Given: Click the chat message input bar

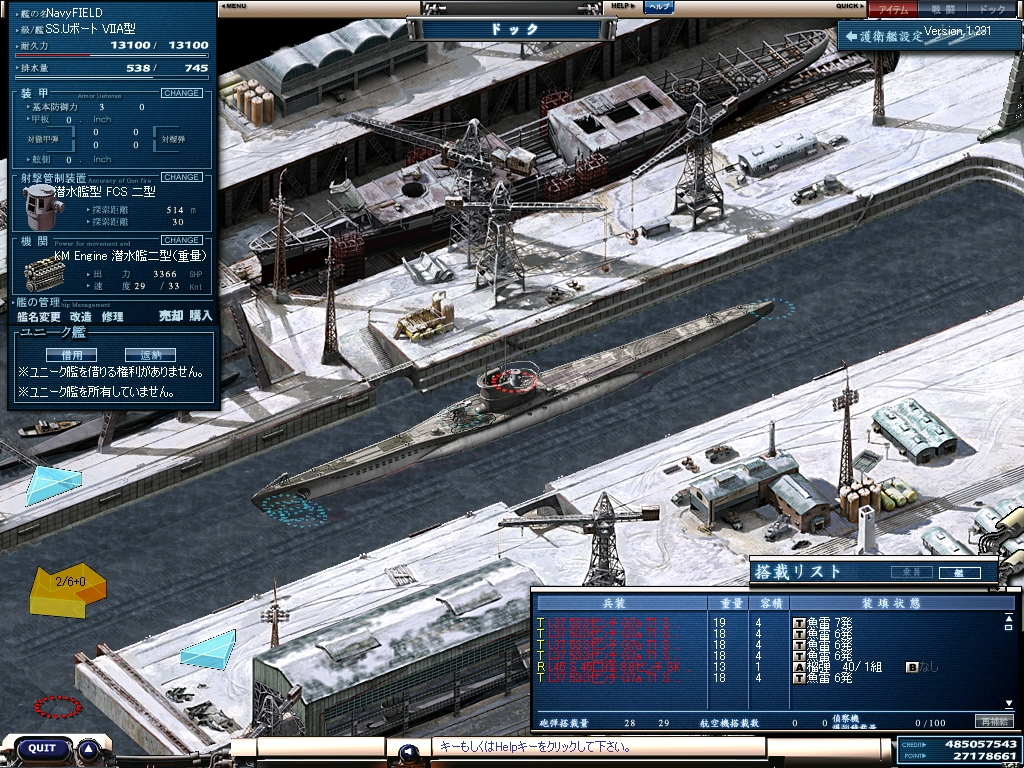Looking at the screenshot, I should (x=598, y=746).
